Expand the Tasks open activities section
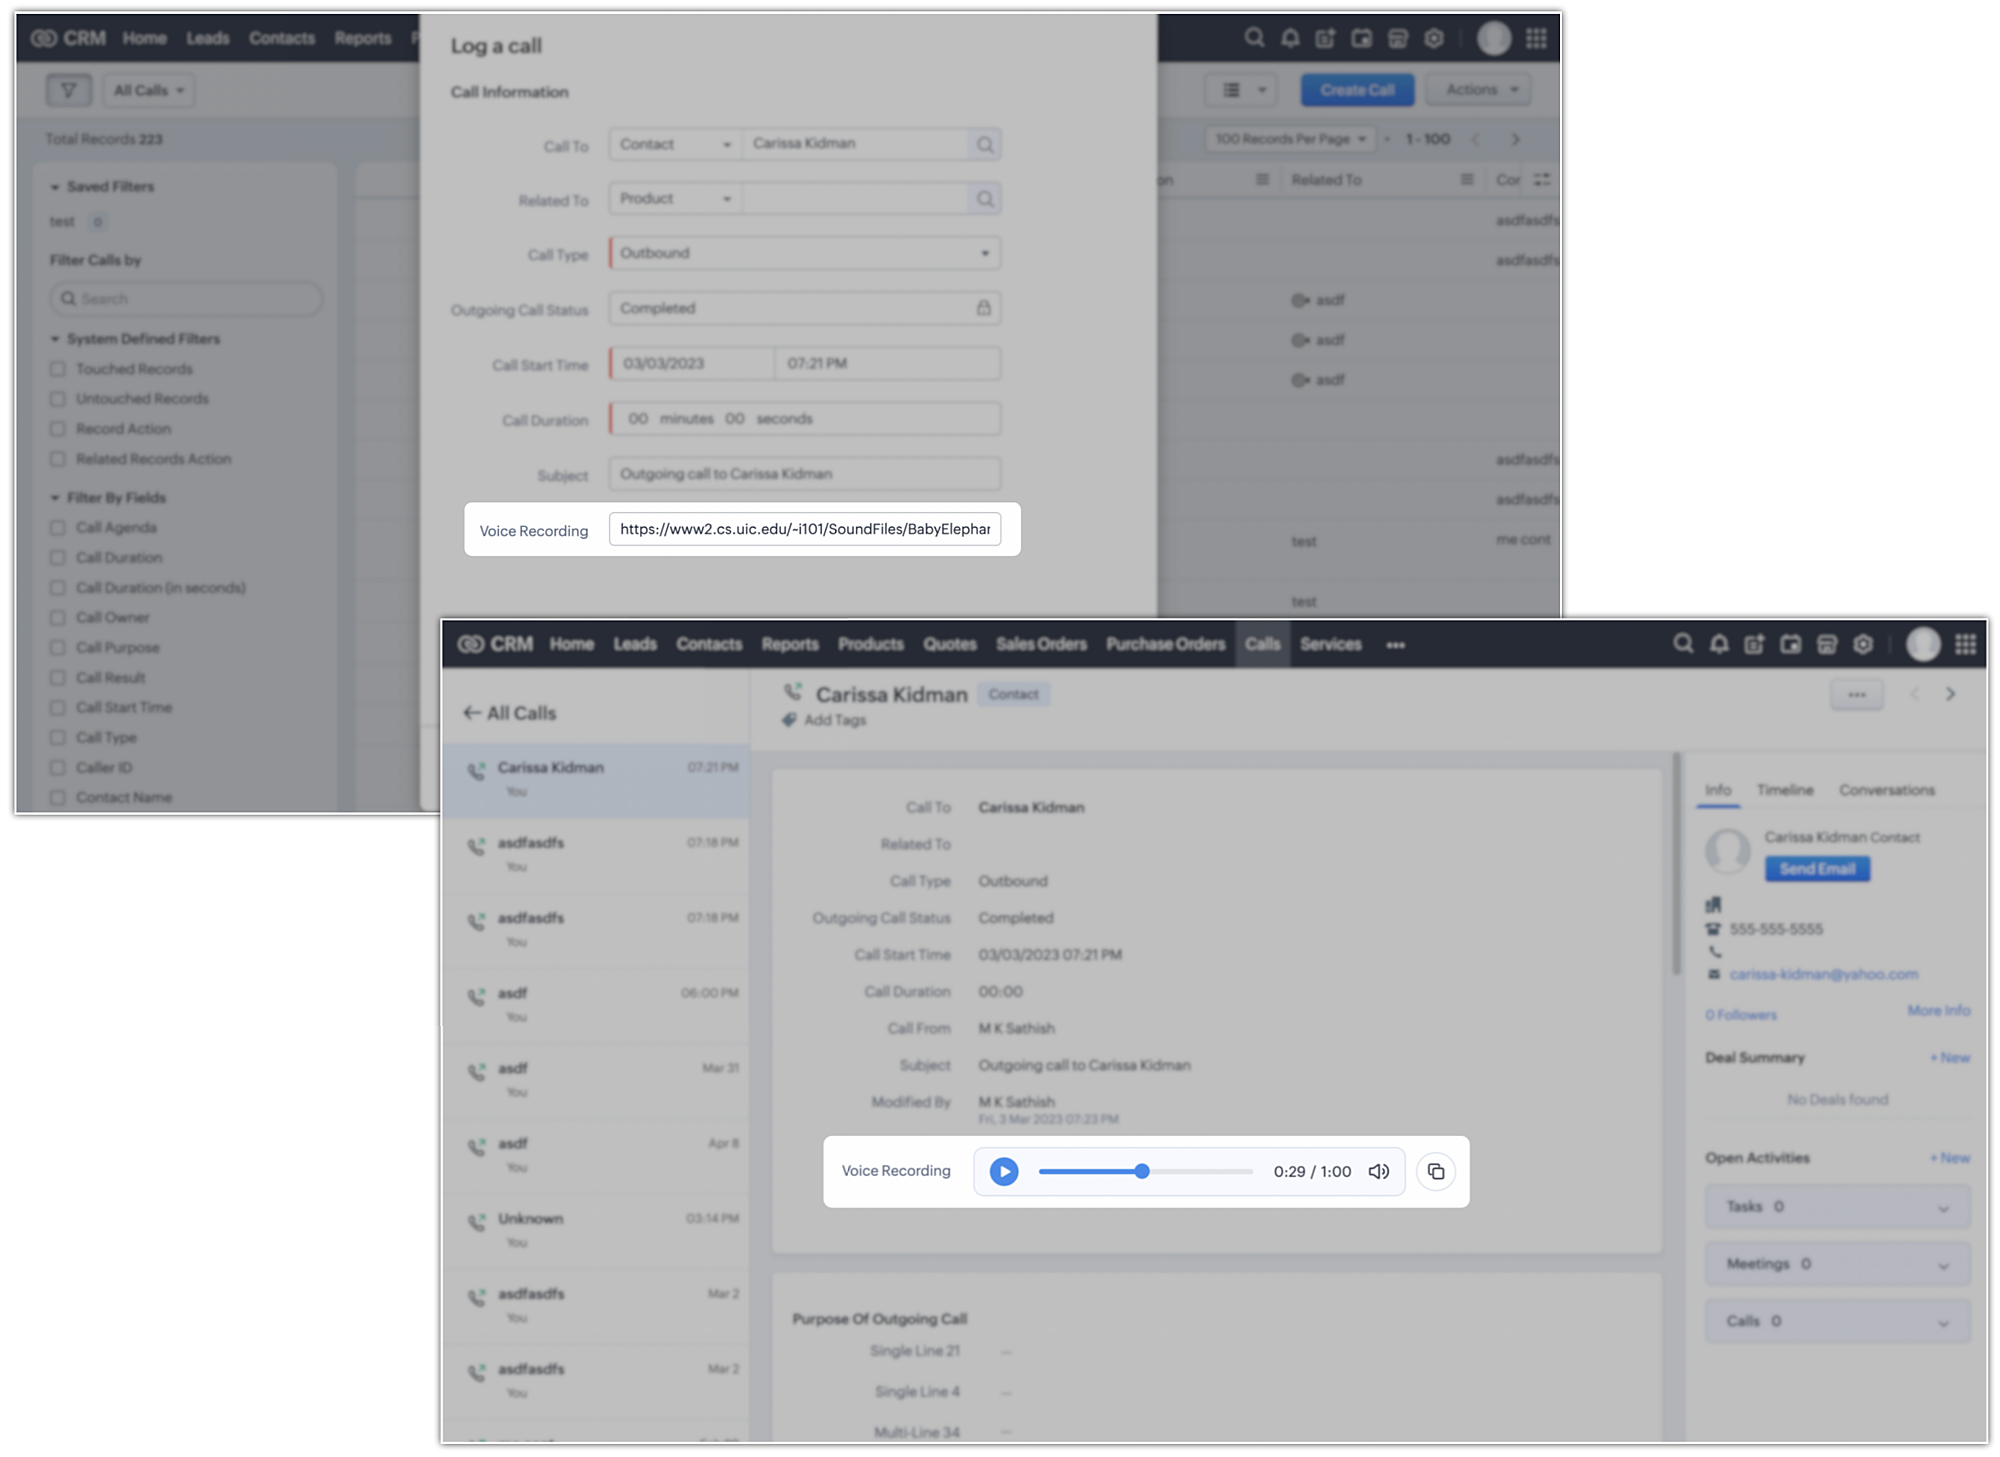Image resolution: width=2000 pixels, height=1457 pixels. tap(1837, 1207)
